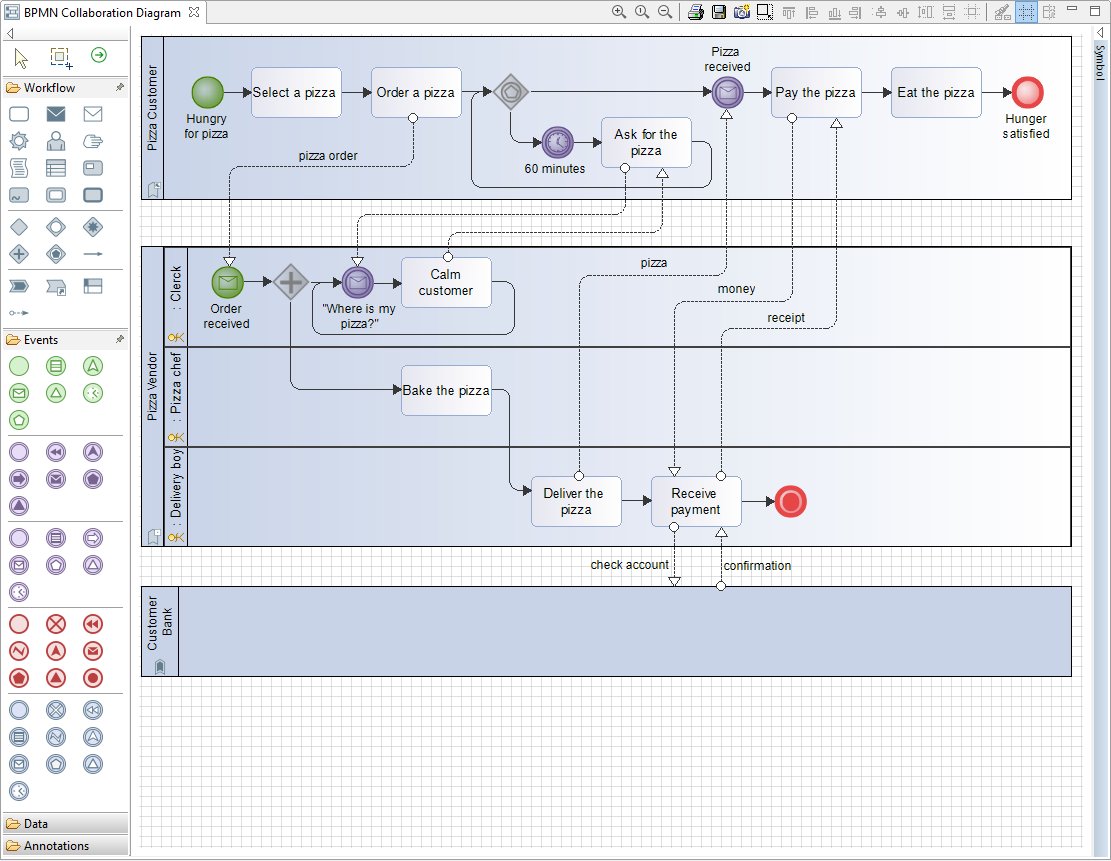The height and width of the screenshot is (861, 1111).
Task: Pick the Pool/Lane table palette icon
Action: (93, 286)
